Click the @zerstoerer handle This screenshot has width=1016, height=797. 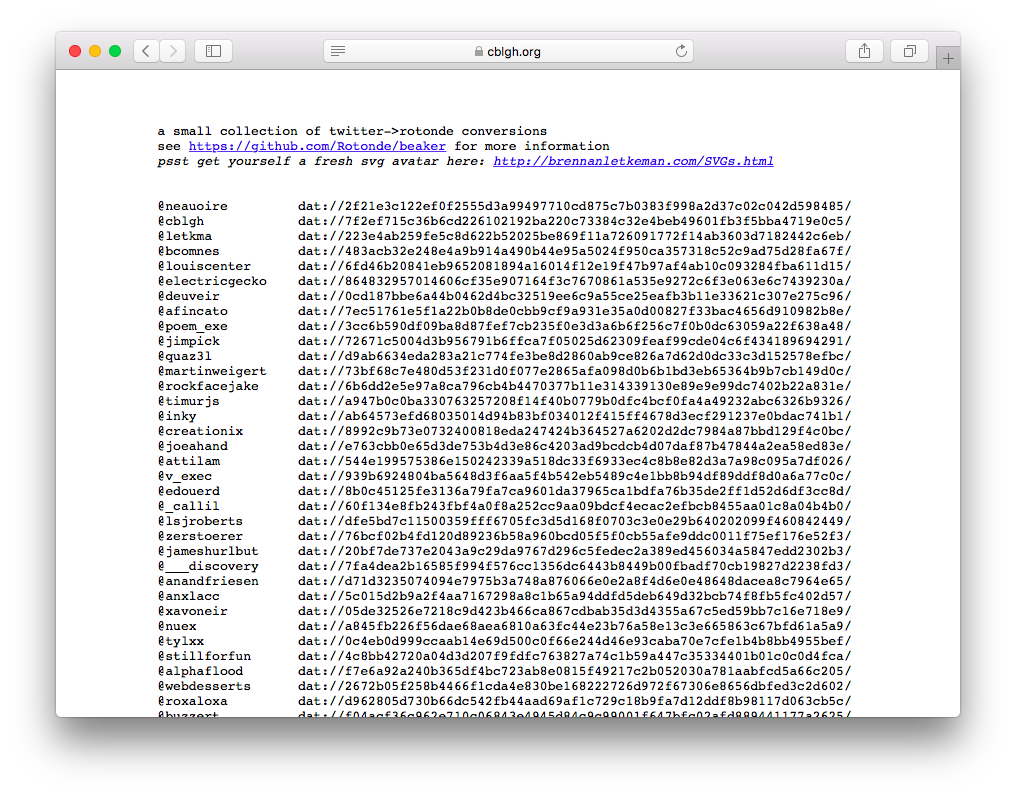(201, 536)
